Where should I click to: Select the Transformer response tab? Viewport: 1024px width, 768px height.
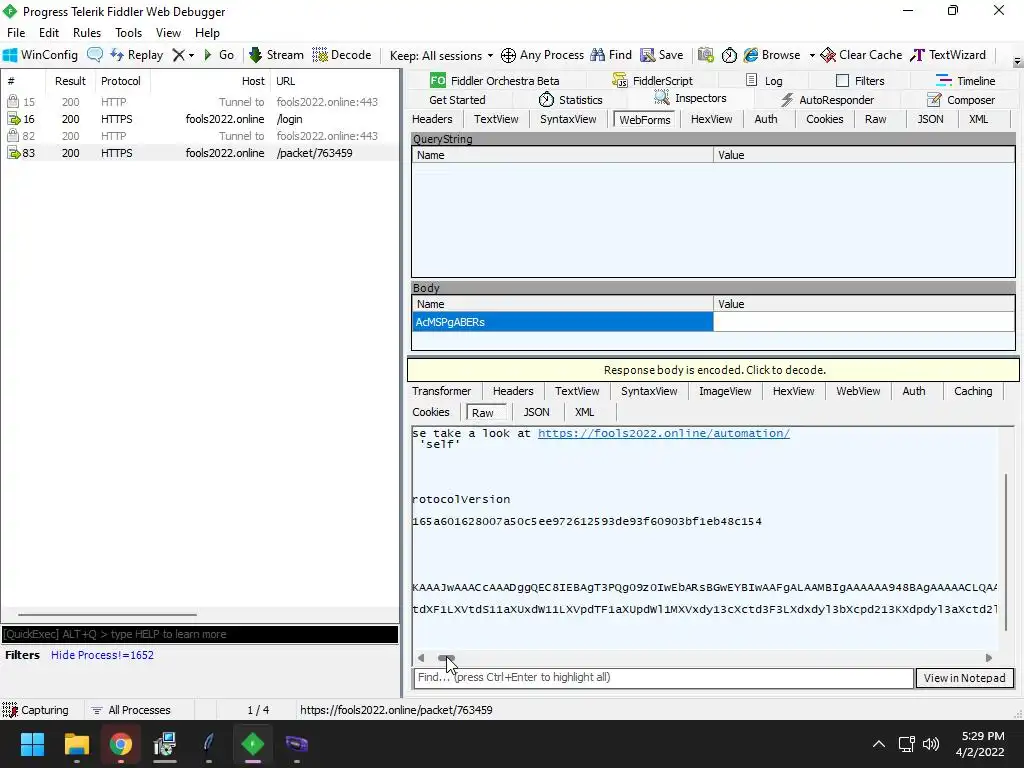[x=441, y=391]
